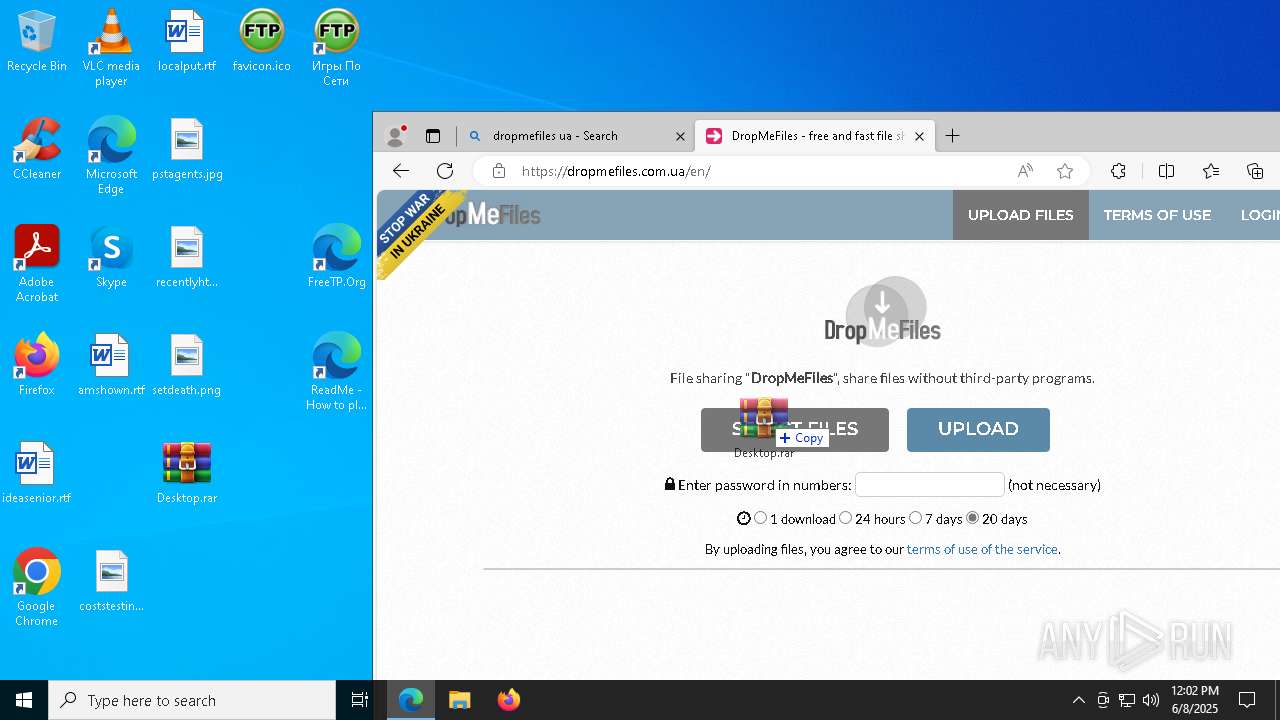Open network status tray icon
Screen dimensions: 1280x720
coord(1127,700)
